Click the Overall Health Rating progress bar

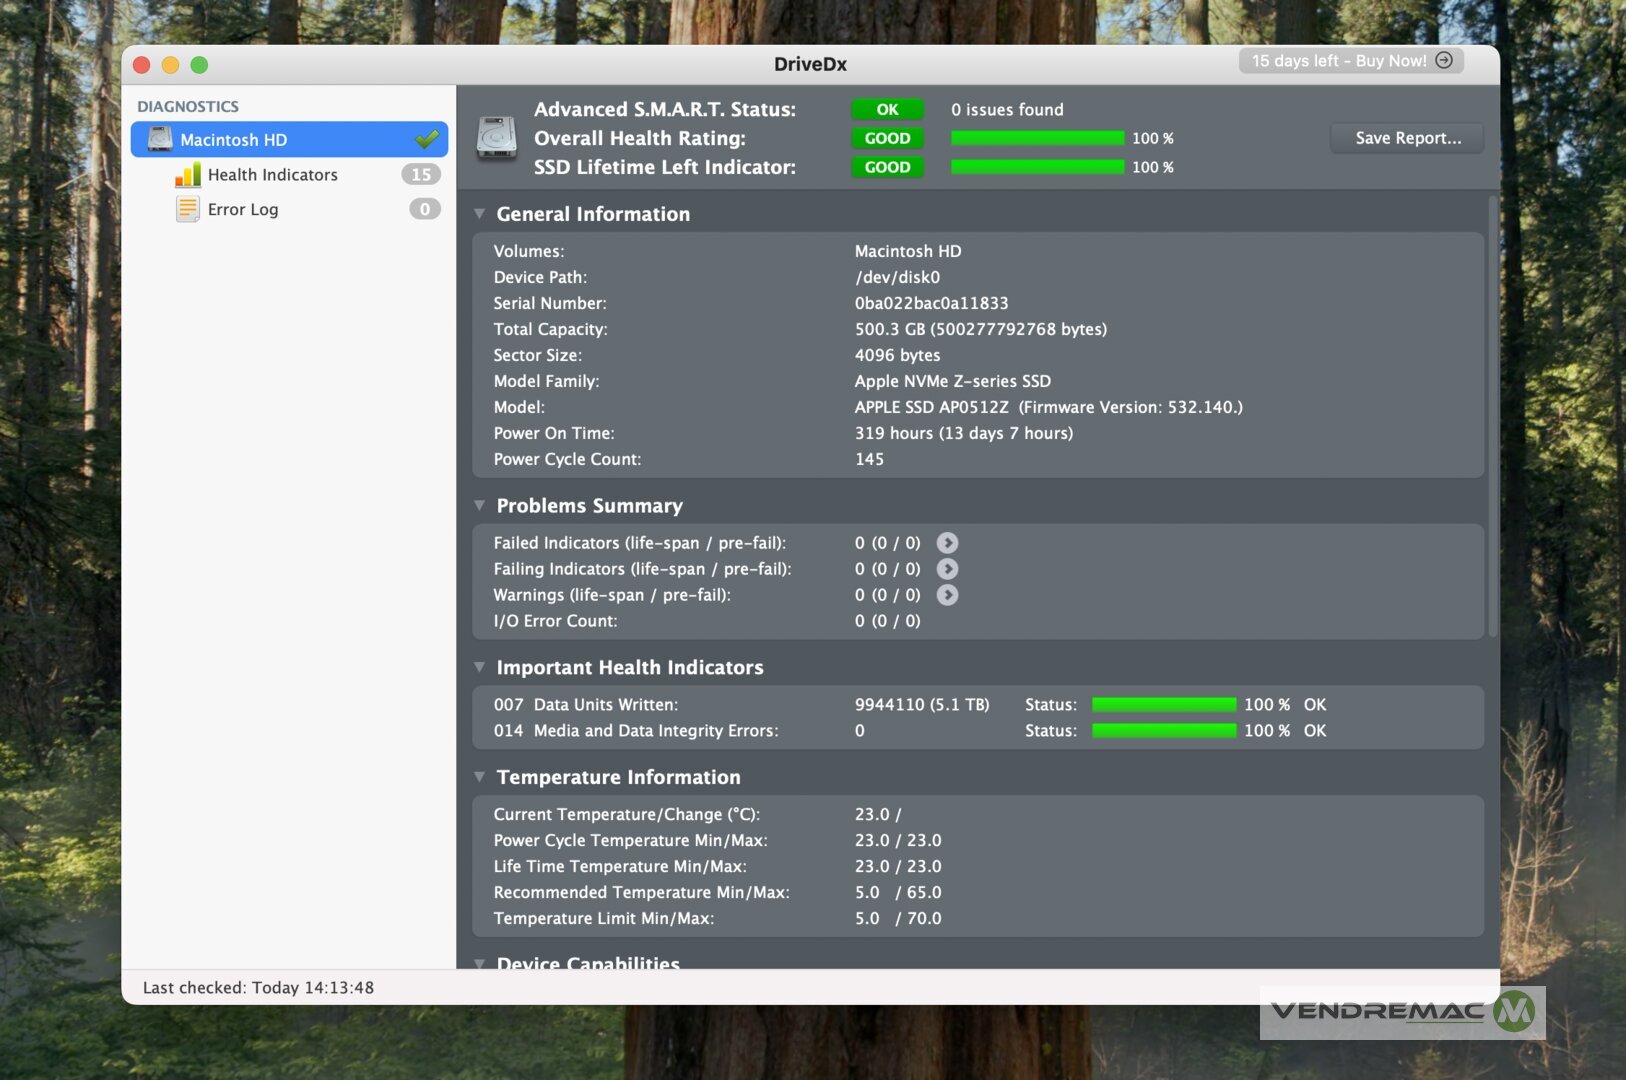coord(1037,138)
